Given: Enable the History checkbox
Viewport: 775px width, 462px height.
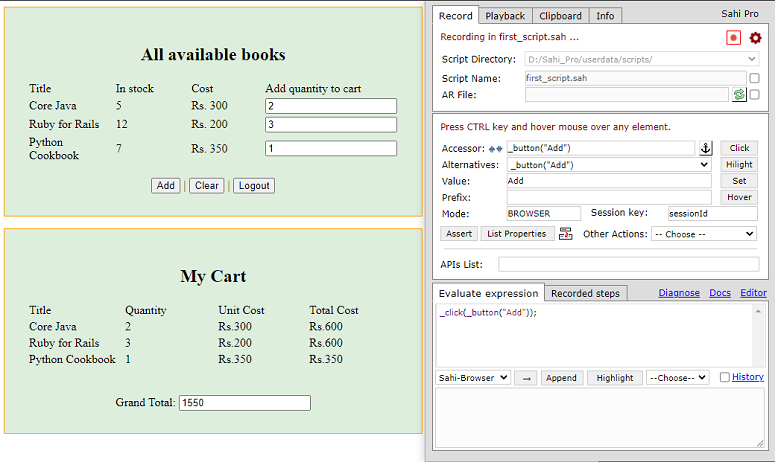Looking at the screenshot, I should click(x=725, y=378).
